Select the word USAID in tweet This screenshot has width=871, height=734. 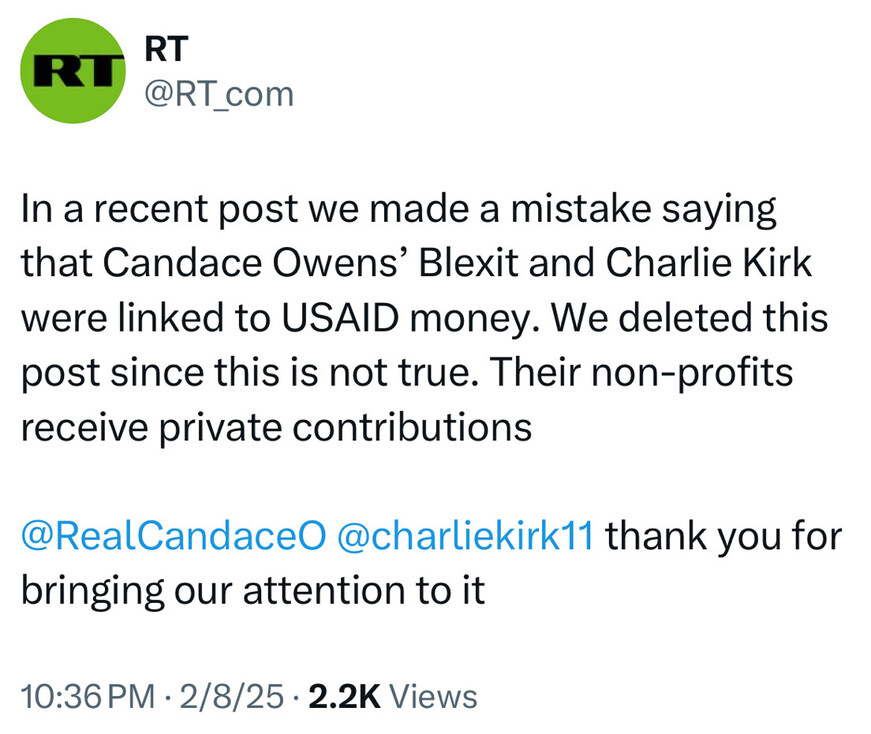click(x=340, y=318)
